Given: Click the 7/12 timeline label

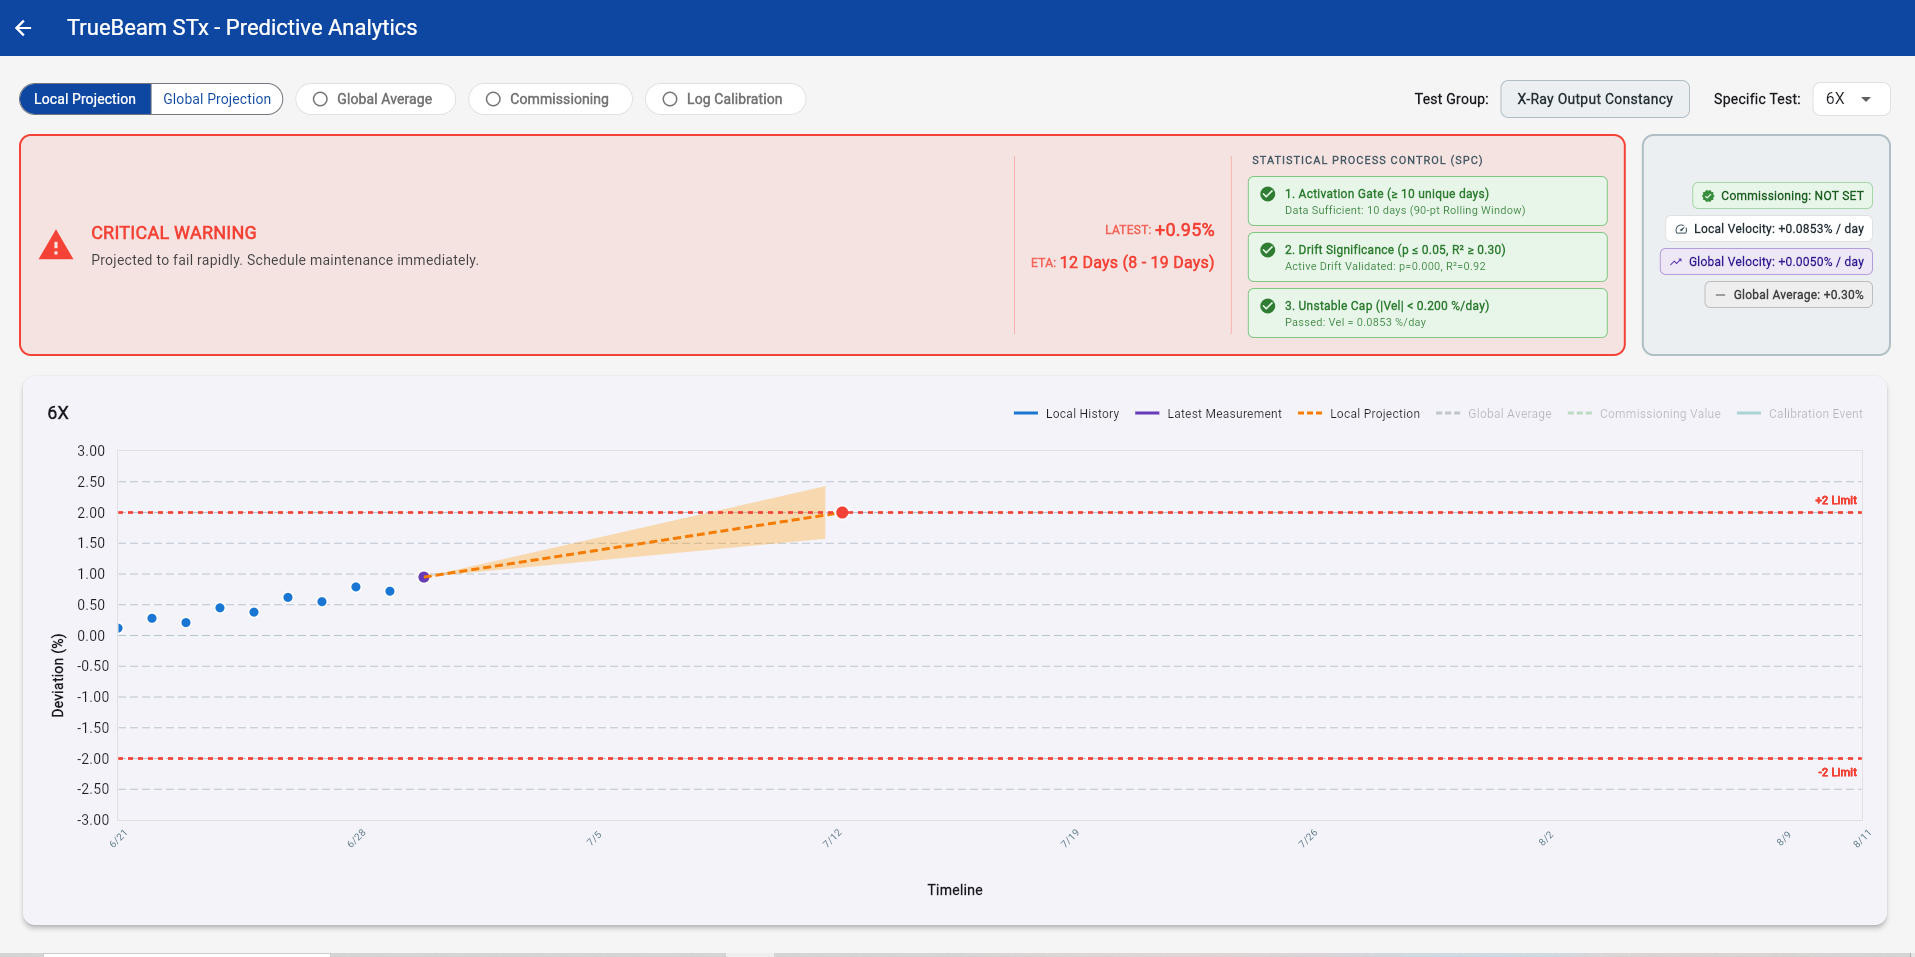Looking at the screenshot, I should tap(832, 838).
